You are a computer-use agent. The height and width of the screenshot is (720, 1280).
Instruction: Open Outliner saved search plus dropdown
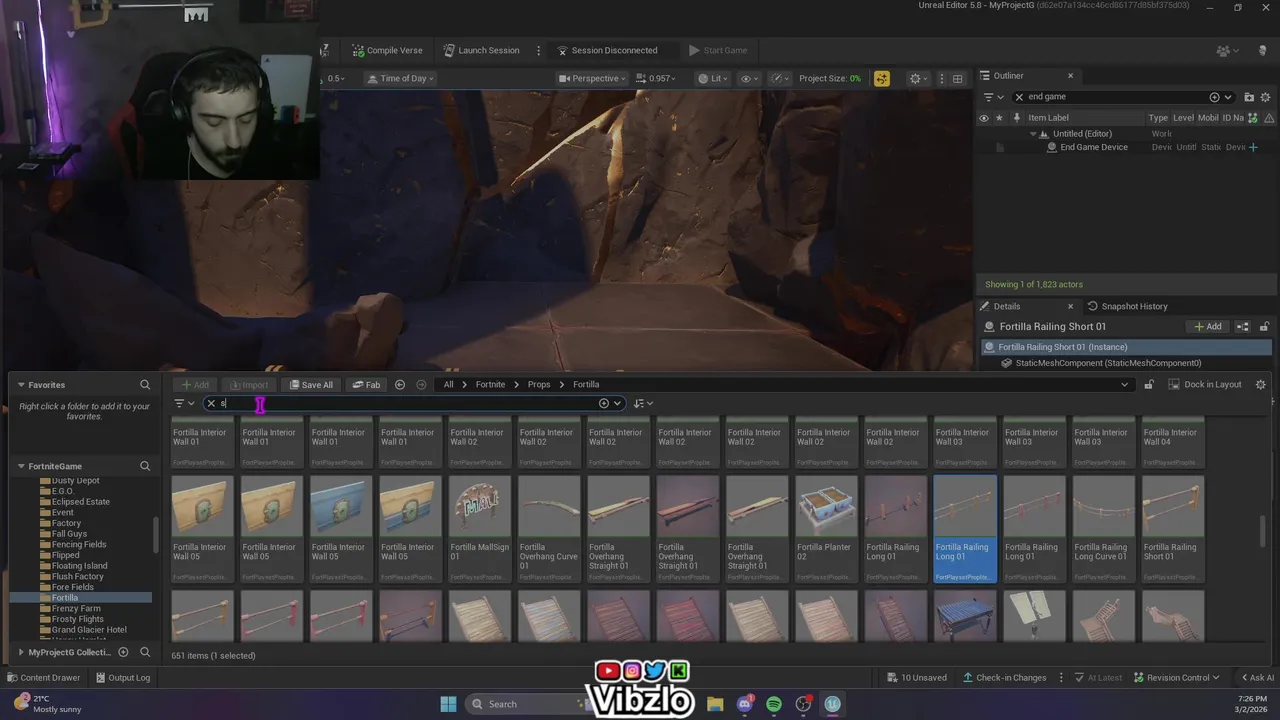click(x=1220, y=97)
